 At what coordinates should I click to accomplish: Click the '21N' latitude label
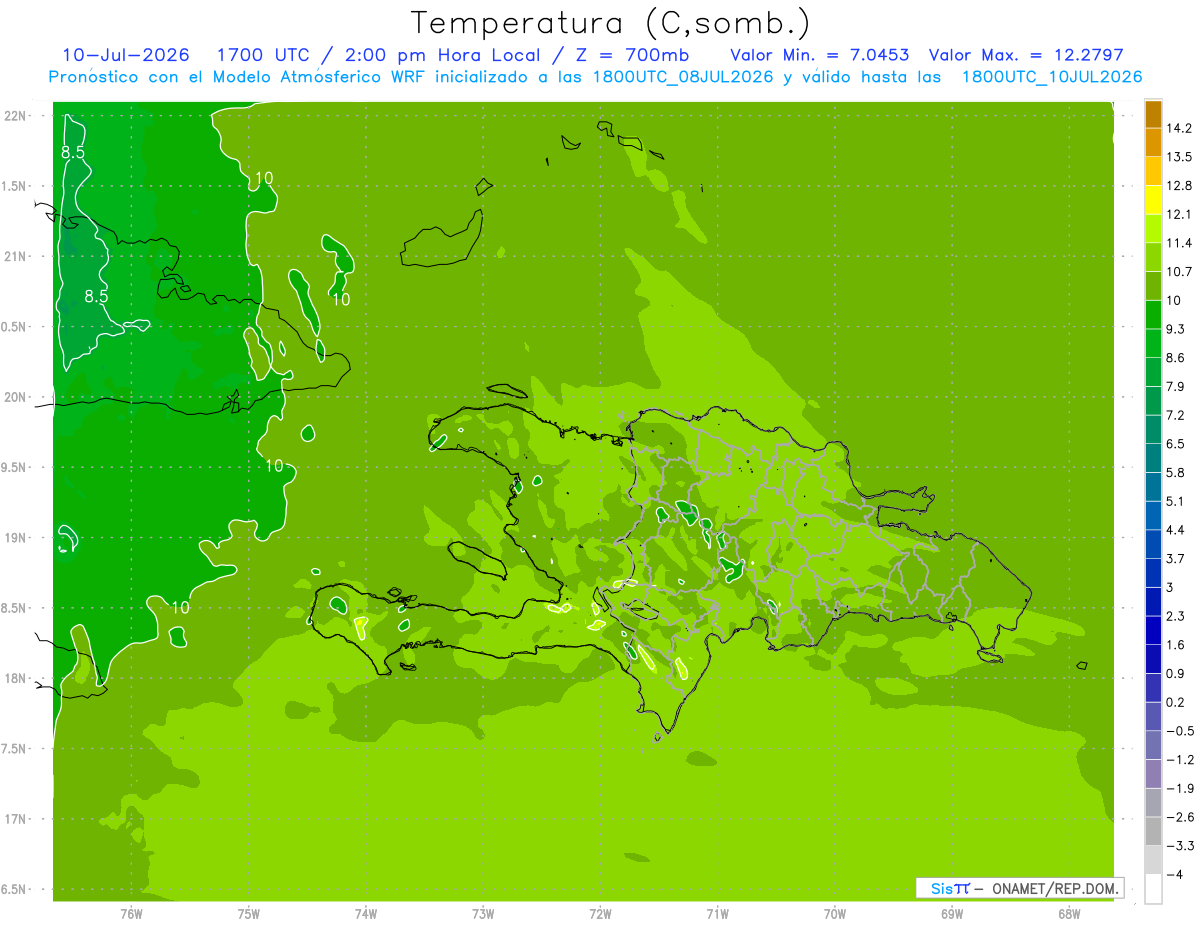(x=16, y=256)
